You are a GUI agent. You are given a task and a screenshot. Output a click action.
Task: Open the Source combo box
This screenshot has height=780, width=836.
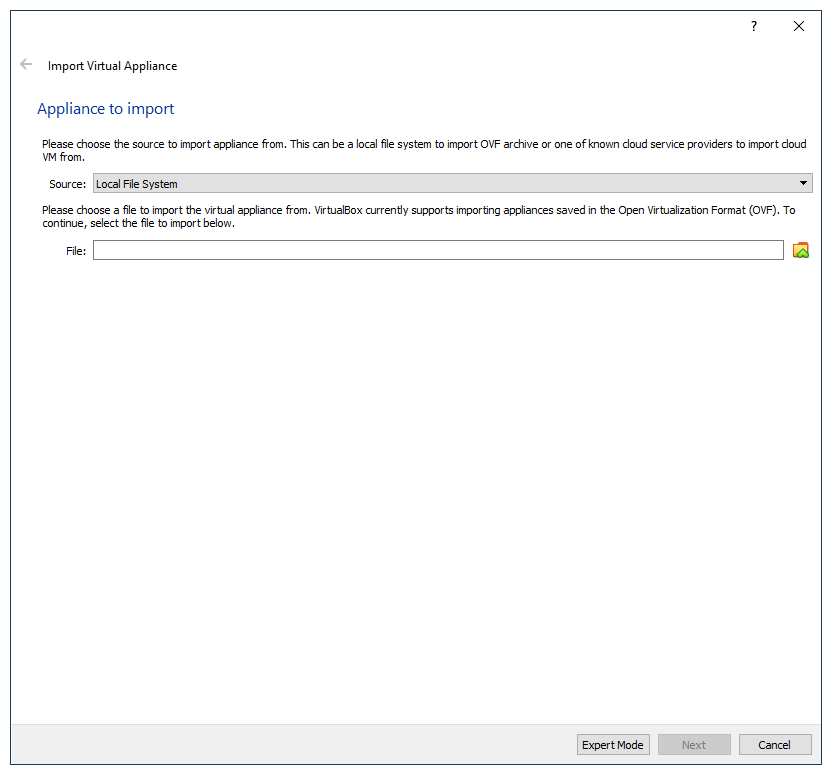pyautogui.click(x=452, y=184)
